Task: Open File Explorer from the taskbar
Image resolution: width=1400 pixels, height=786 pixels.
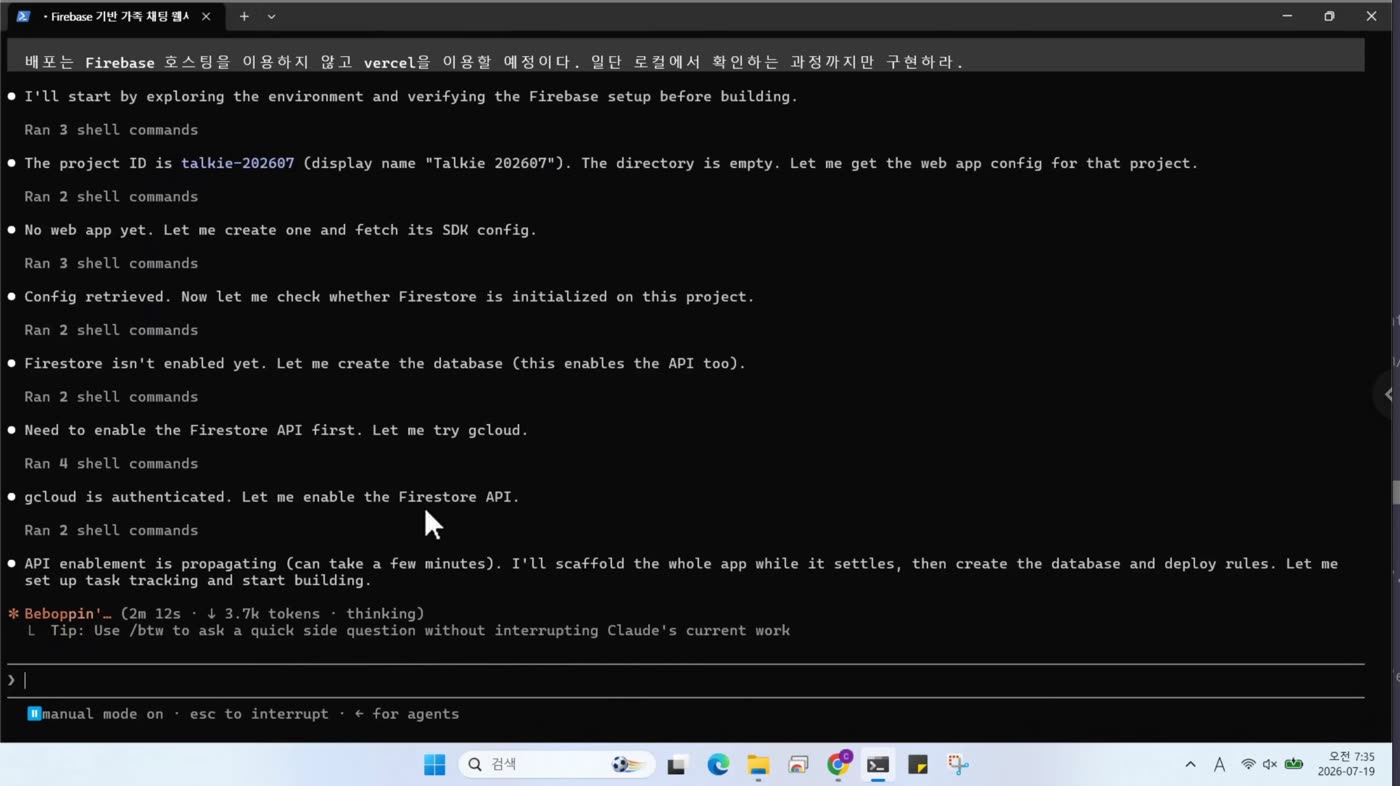Action: click(758, 765)
